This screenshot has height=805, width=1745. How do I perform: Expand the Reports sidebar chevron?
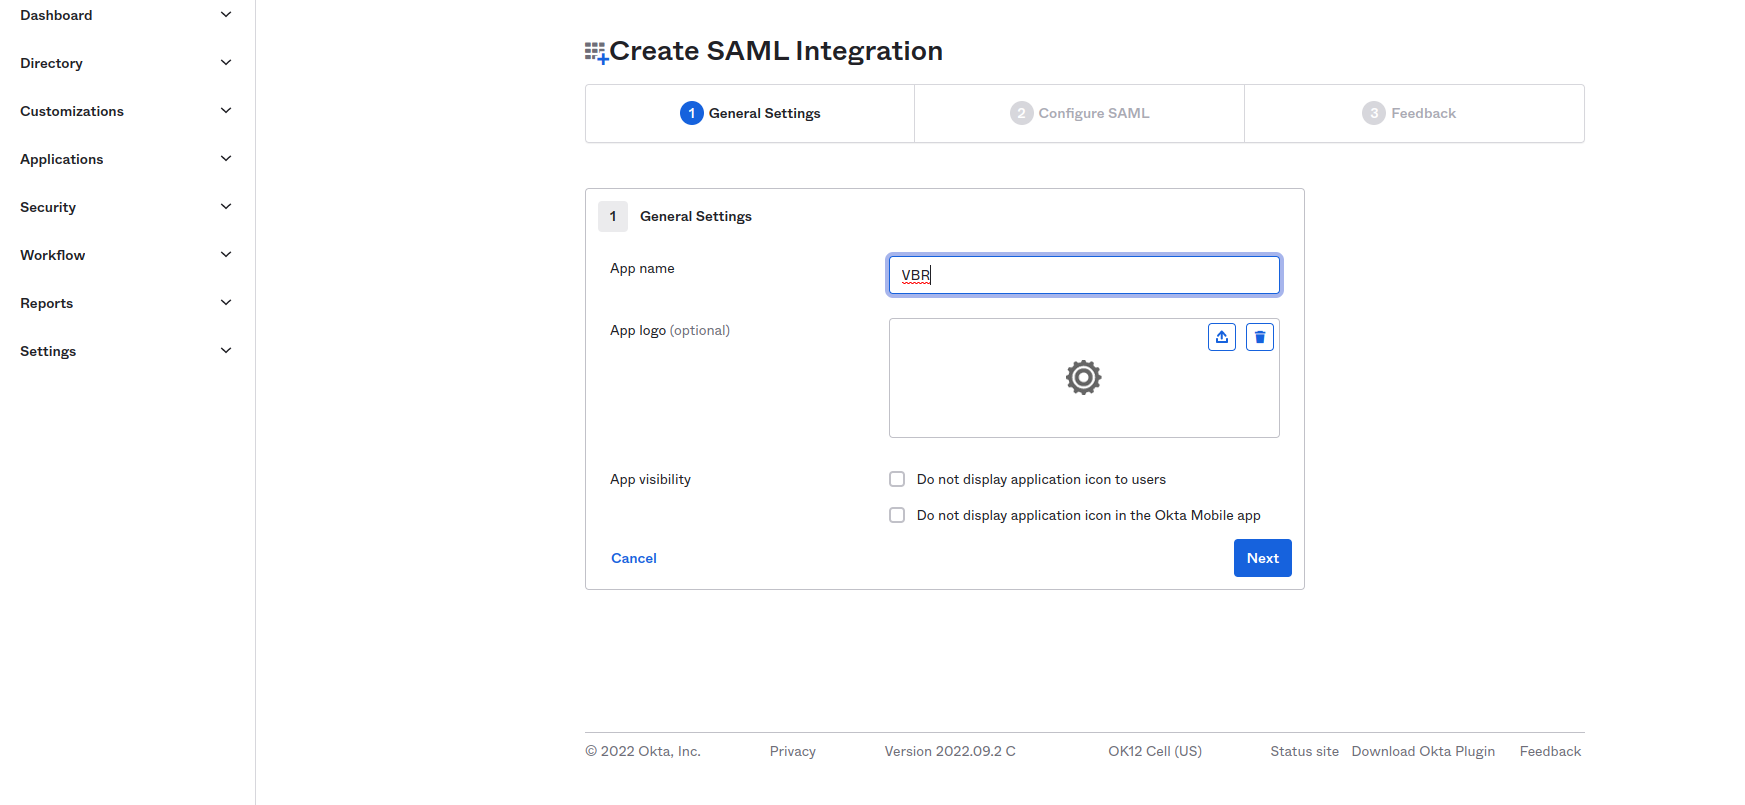pos(226,303)
